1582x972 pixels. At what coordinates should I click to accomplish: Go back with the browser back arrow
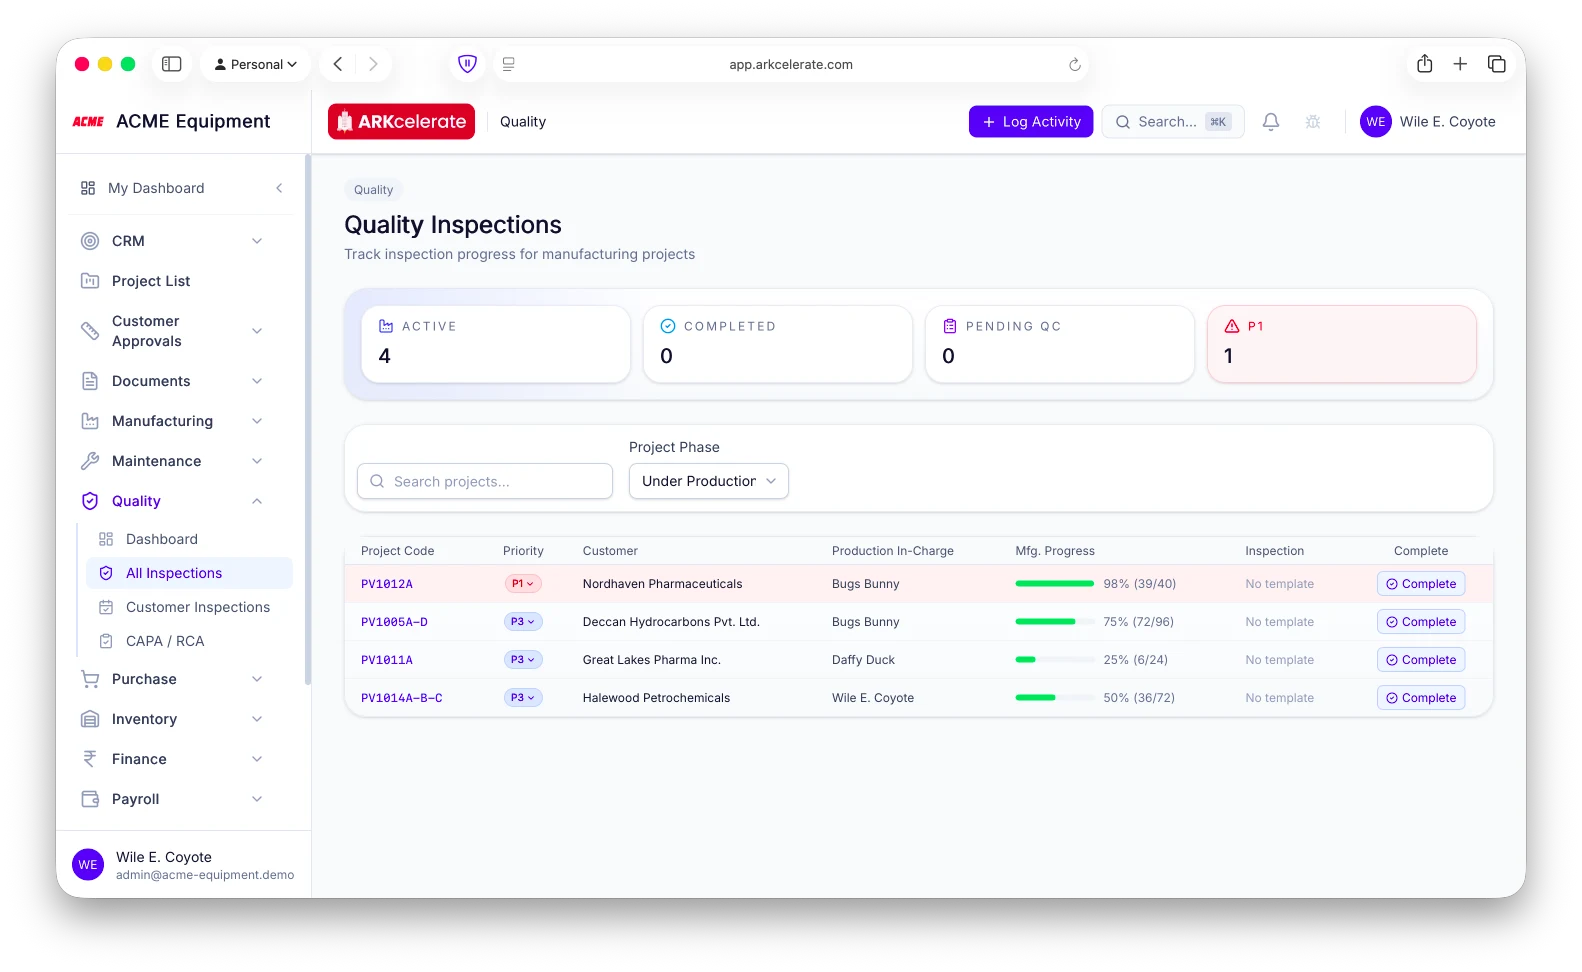[338, 64]
